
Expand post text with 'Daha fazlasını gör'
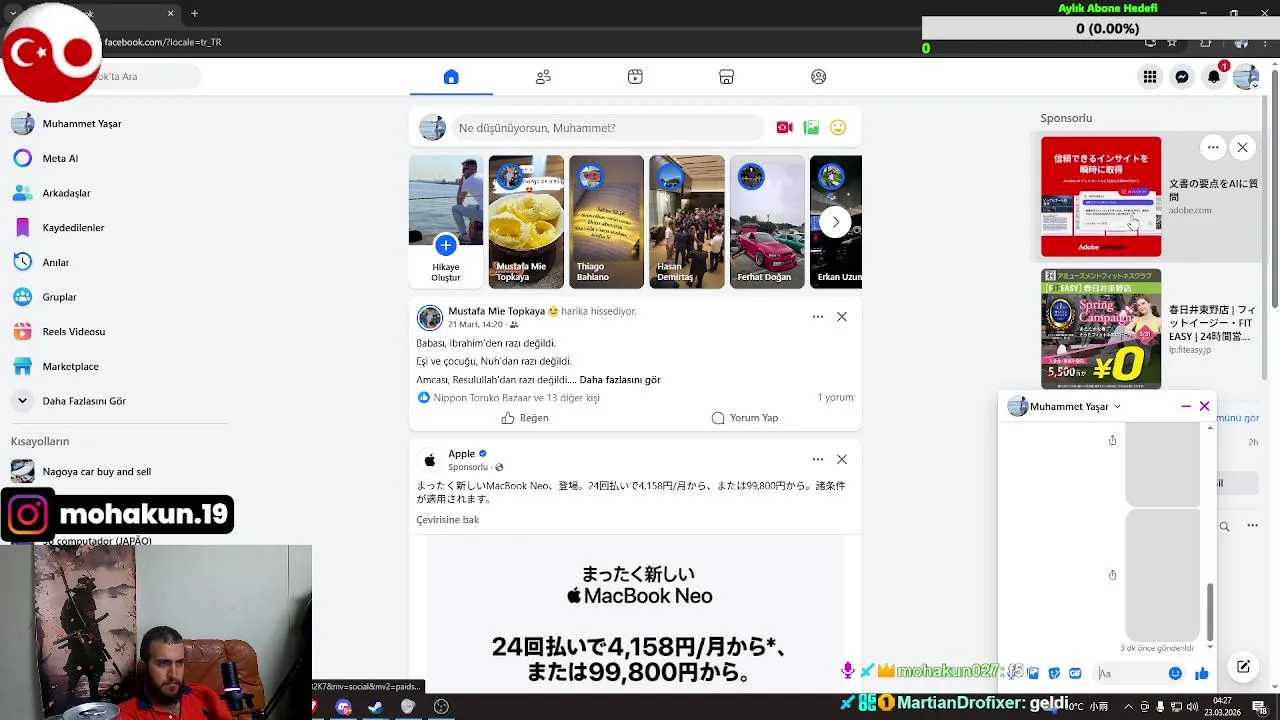[x=620, y=380]
